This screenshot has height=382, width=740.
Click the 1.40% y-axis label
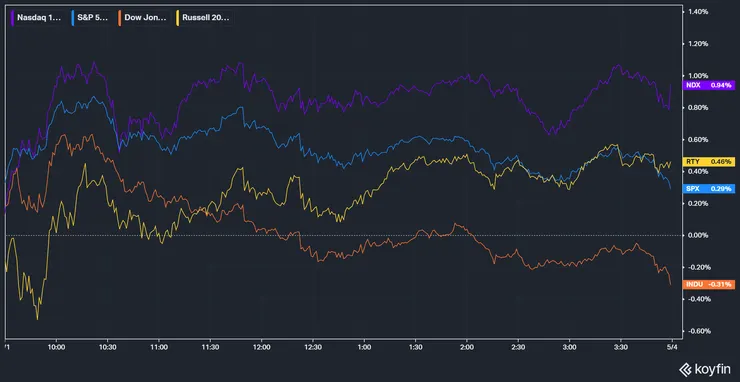(x=698, y=12)
